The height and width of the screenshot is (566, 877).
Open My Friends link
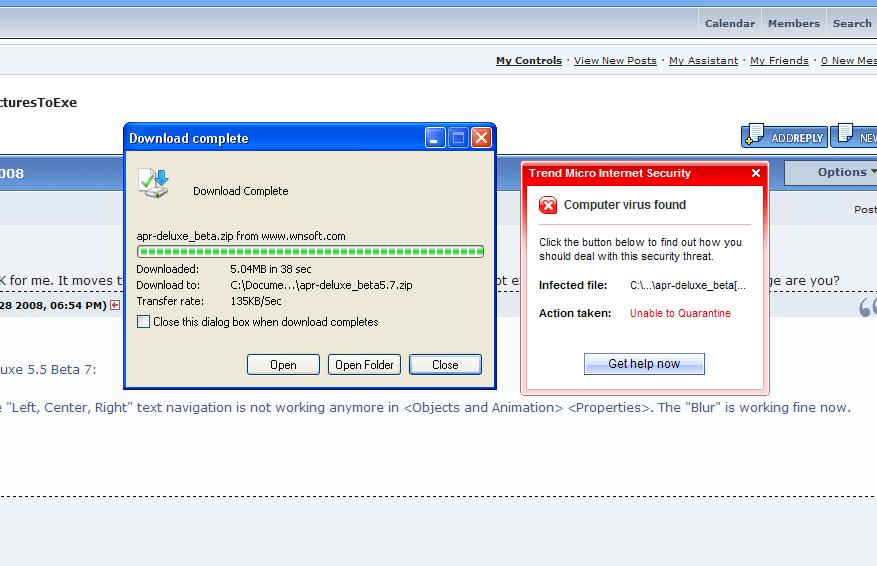coord(779,60)
